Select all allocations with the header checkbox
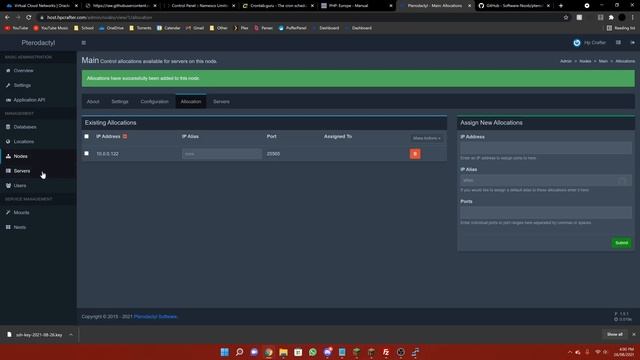The height and width of the screenshot is (360, 640). (87, 136)
